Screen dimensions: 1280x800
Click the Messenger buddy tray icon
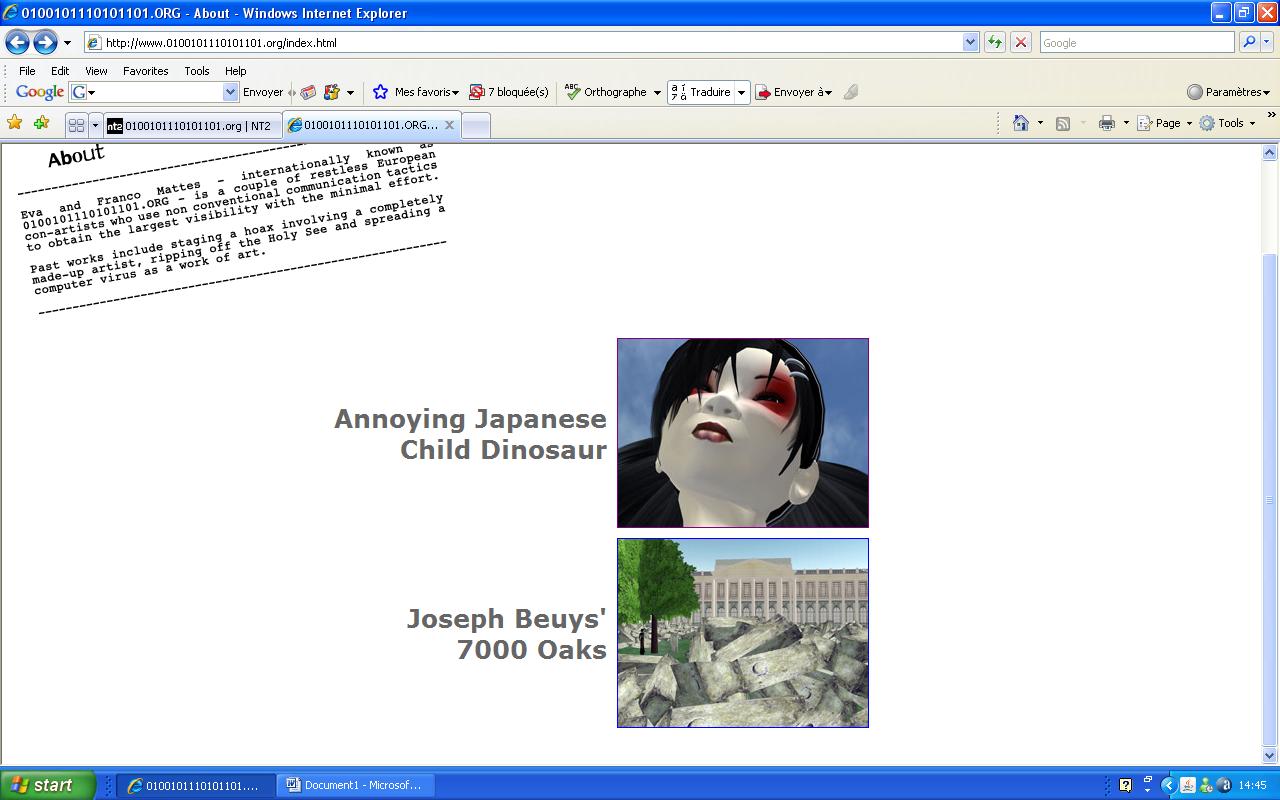click(1206, 785)
